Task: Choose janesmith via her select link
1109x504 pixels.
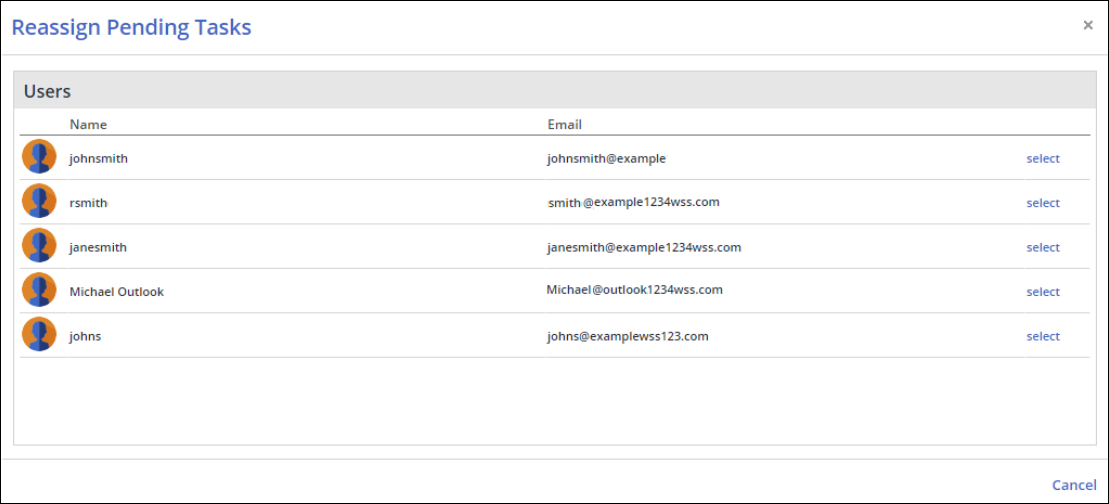Action: click(x=1042, y=248)
